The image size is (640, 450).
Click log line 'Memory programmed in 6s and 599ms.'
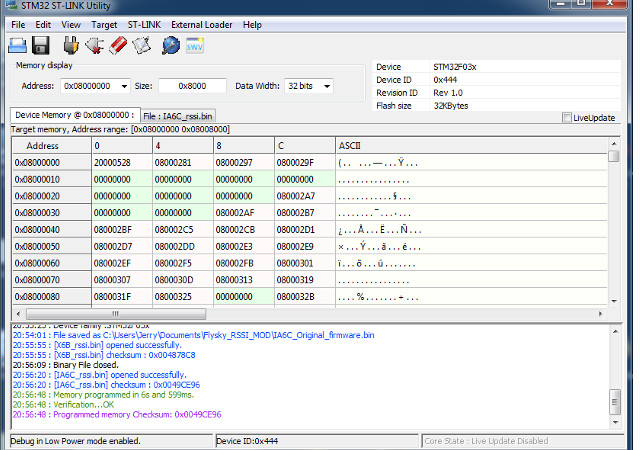click(103, 395)
